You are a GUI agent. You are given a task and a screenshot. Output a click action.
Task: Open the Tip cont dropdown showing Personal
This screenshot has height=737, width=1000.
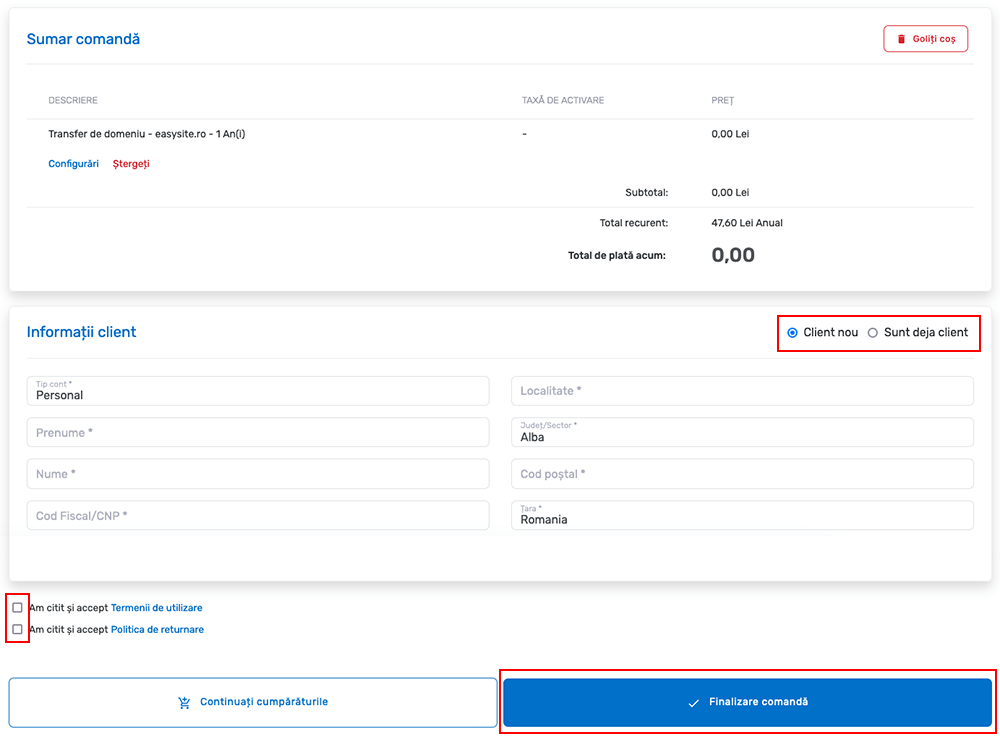point(258,391)
